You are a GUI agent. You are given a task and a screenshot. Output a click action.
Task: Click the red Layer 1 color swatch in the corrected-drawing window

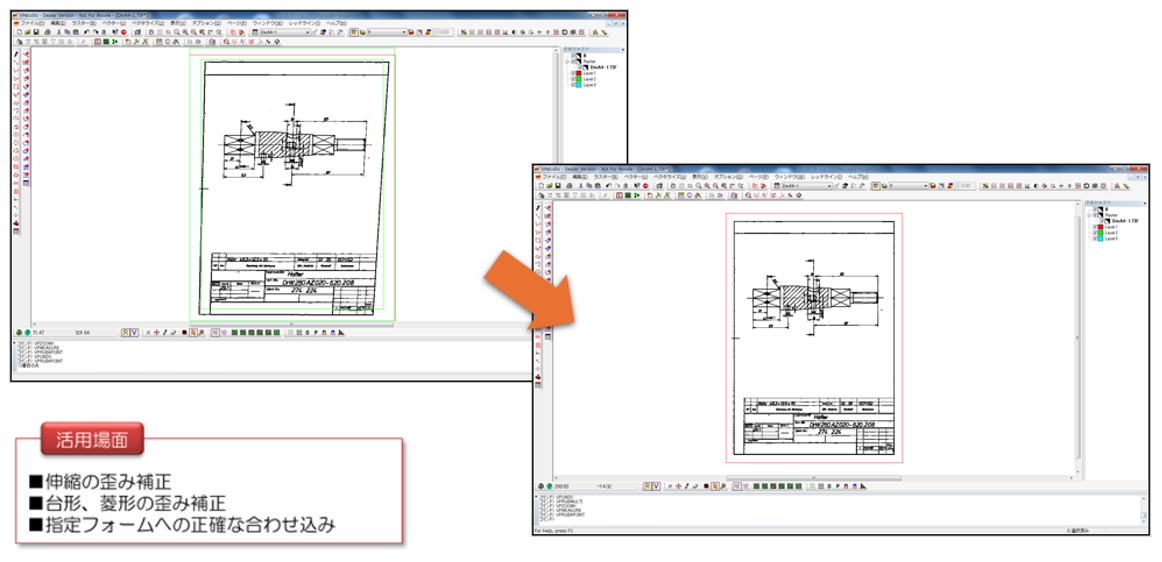(x=1102, y=226)
